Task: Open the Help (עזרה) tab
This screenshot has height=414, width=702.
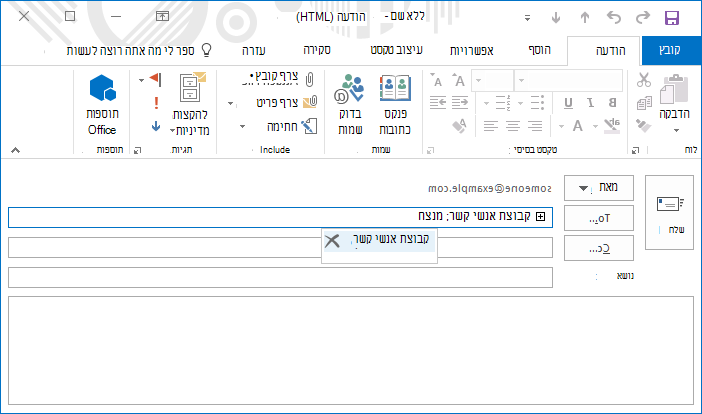Action: tap(254, 51)
